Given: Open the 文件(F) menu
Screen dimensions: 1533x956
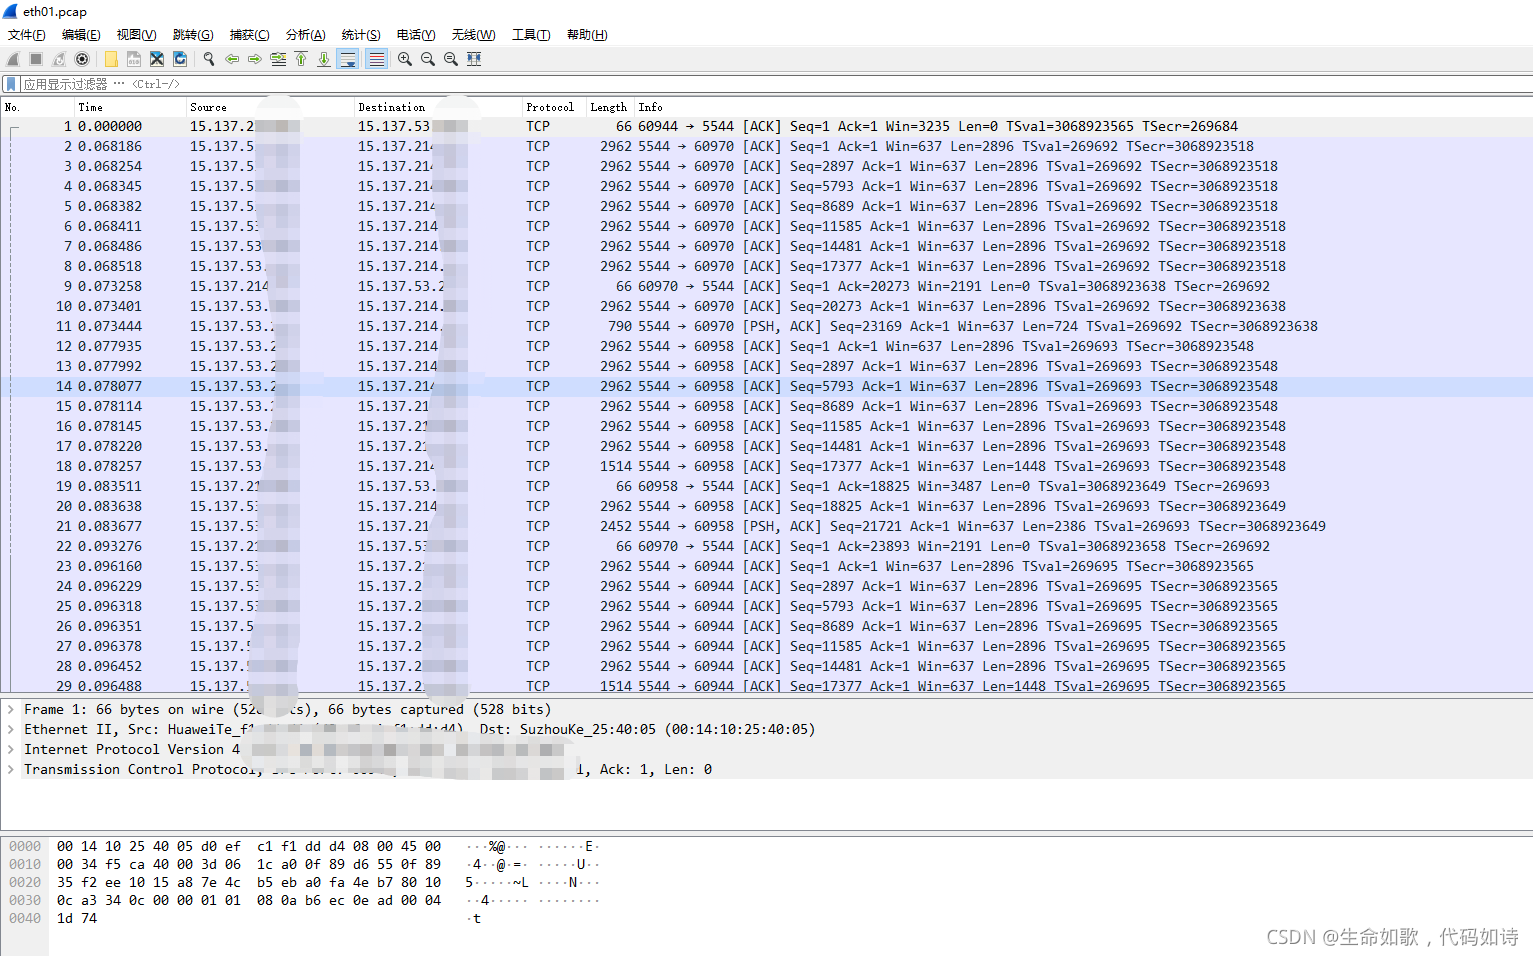Looking at the screenshot, I should 27,35.
